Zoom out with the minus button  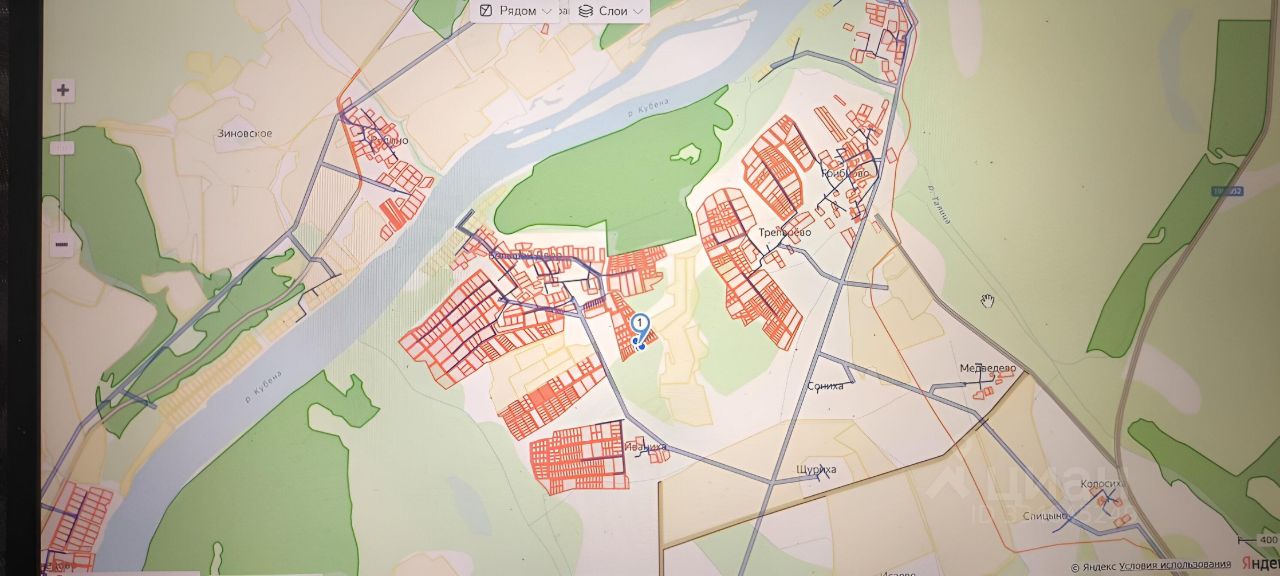tap(63, 244)
